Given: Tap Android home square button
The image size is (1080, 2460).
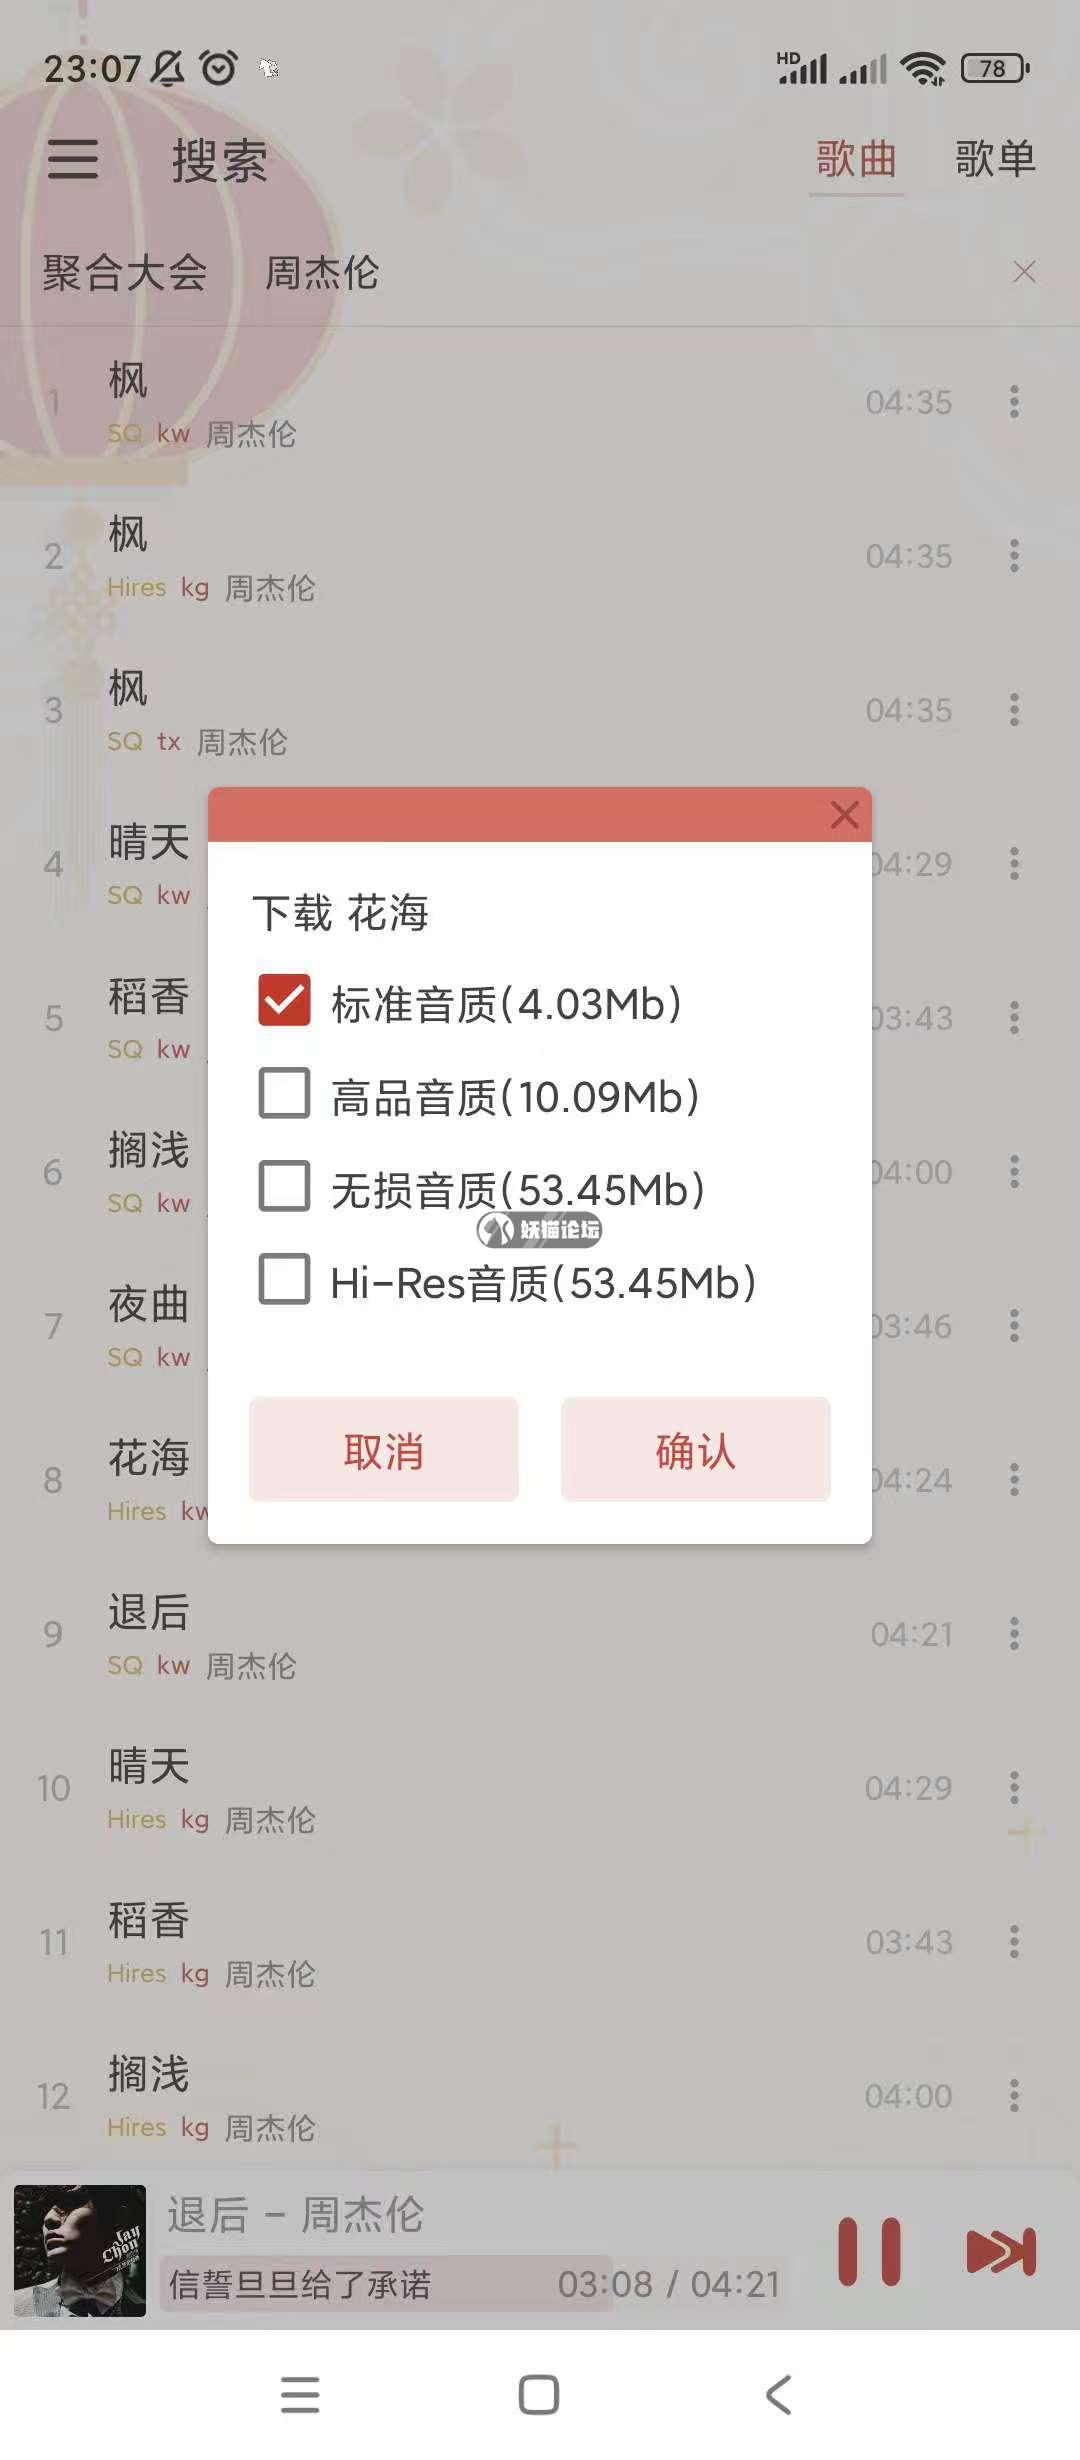Looking at the screenshot, I should pyautogui.click(x=539, y=2395).
